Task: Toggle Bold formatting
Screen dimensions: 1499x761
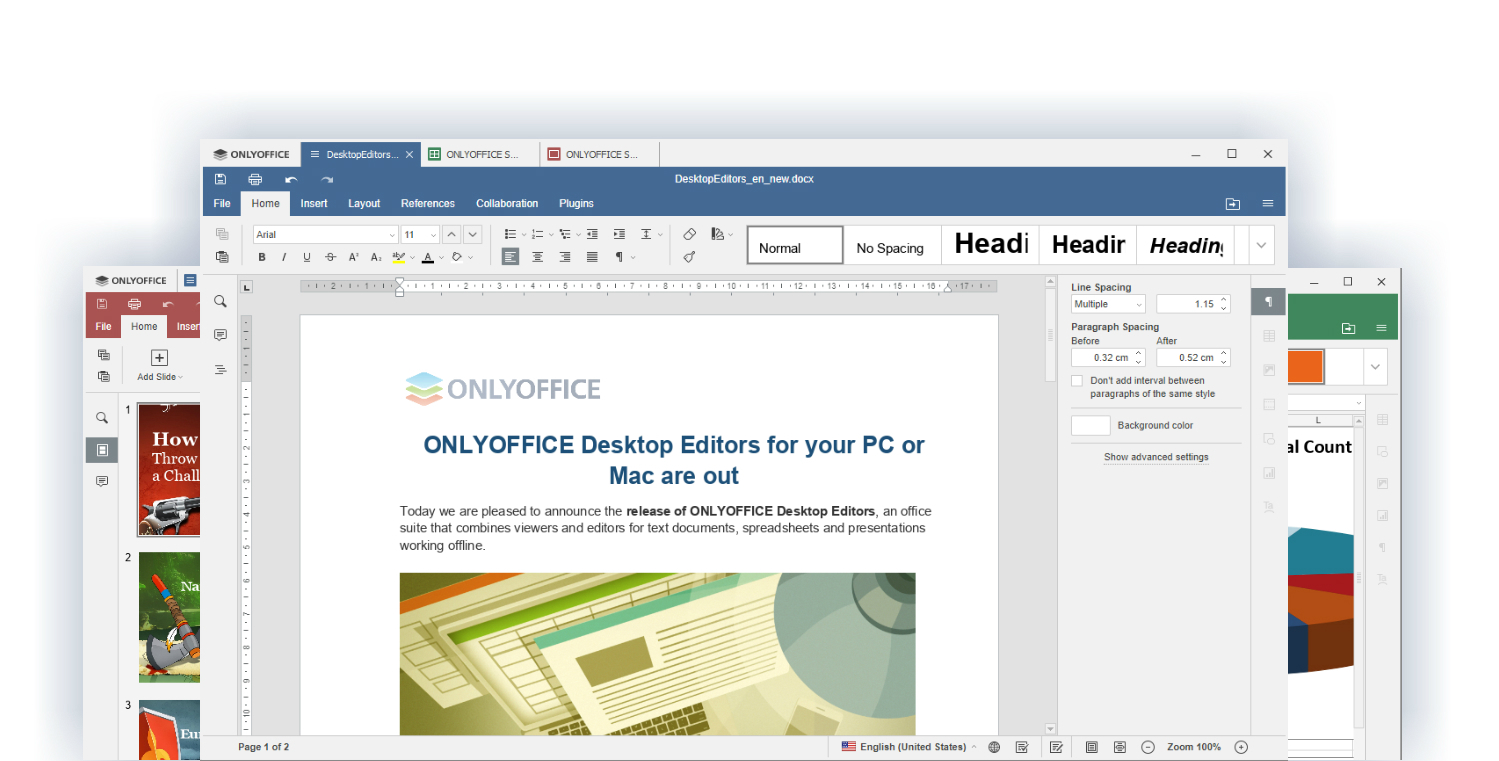Action: coord(262,257)
